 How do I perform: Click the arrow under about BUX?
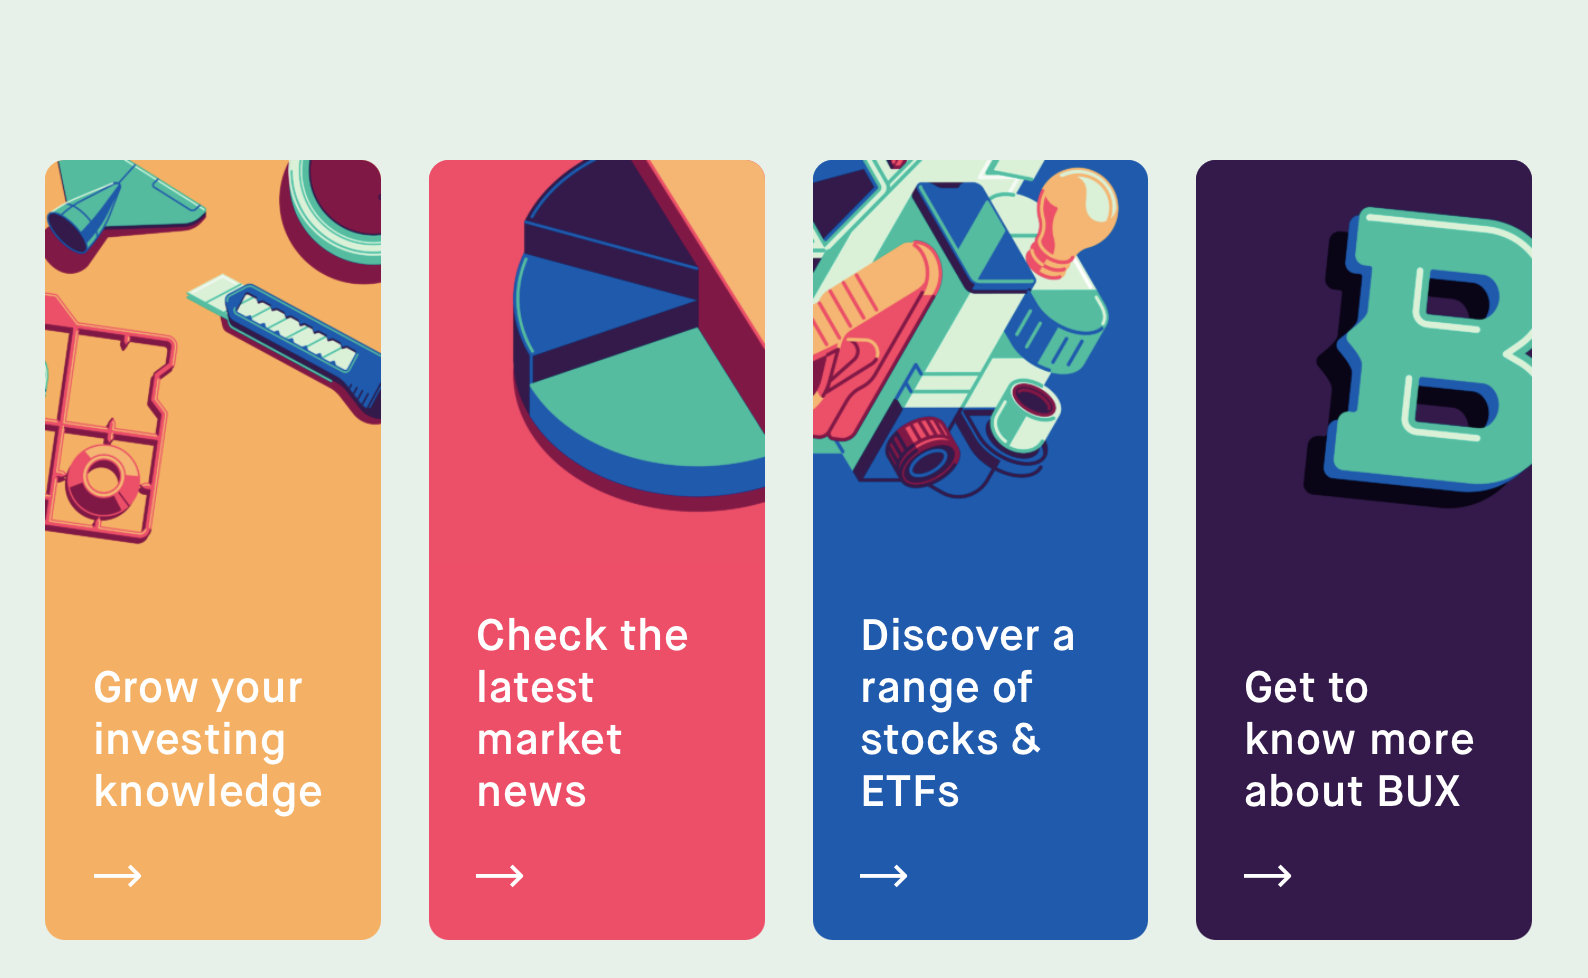click(x=1268, y=876)
